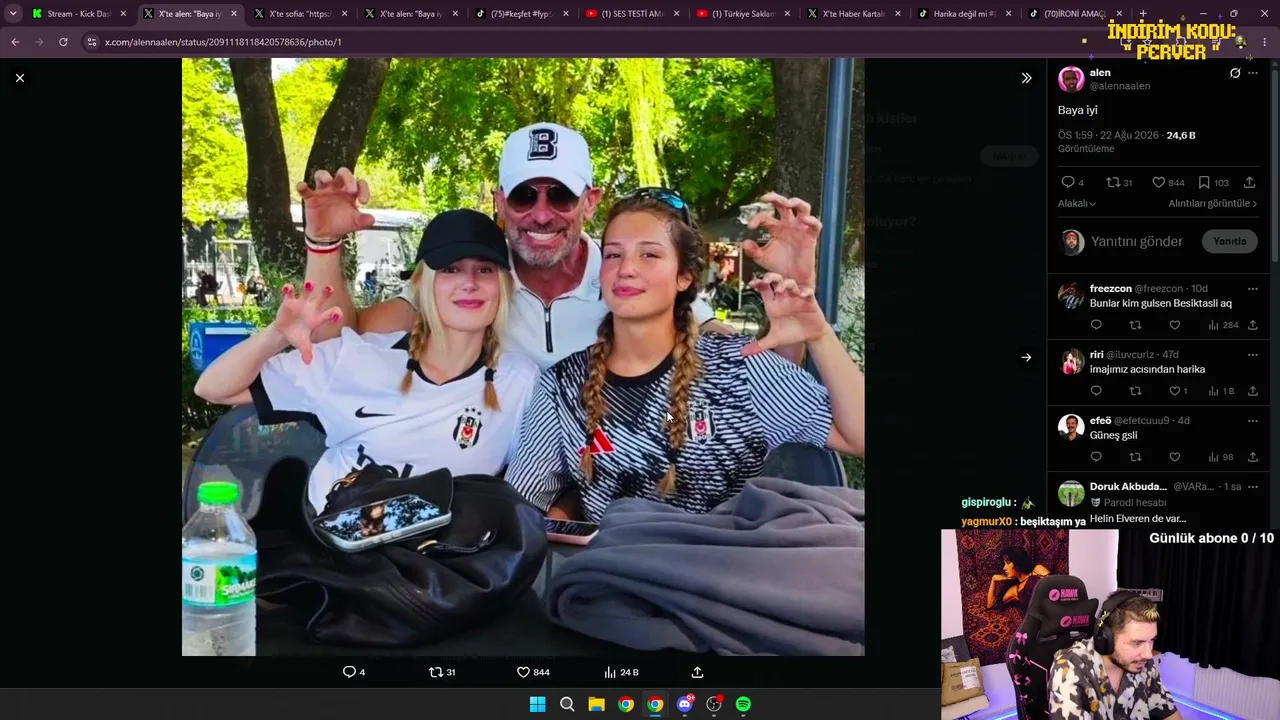Screen dimensions: 1280x720
Task: Open Discord from the taskbar
Action: (684, 704)
